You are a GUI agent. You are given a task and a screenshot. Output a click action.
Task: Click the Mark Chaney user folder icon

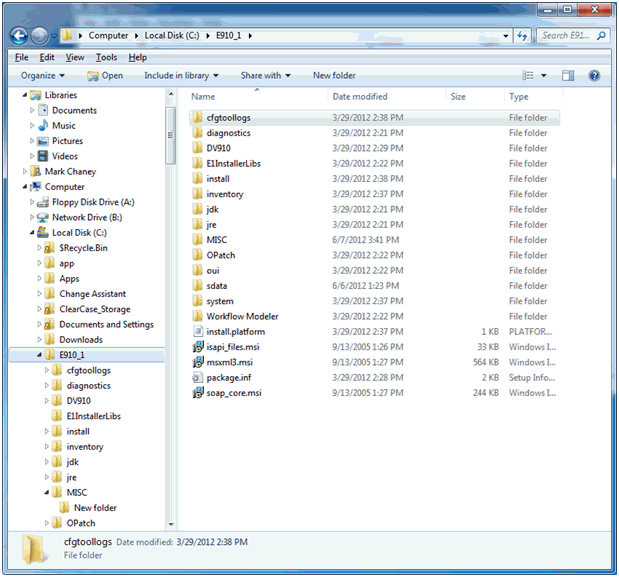coord(36,171)
